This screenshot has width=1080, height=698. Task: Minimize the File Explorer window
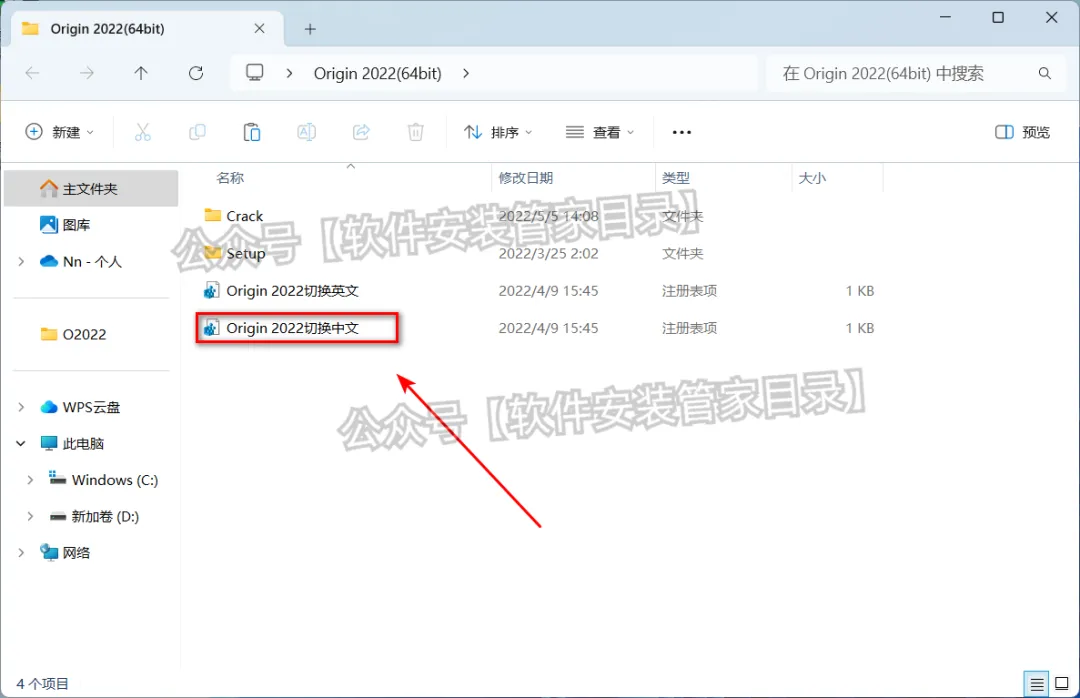[x=945, y=17]
